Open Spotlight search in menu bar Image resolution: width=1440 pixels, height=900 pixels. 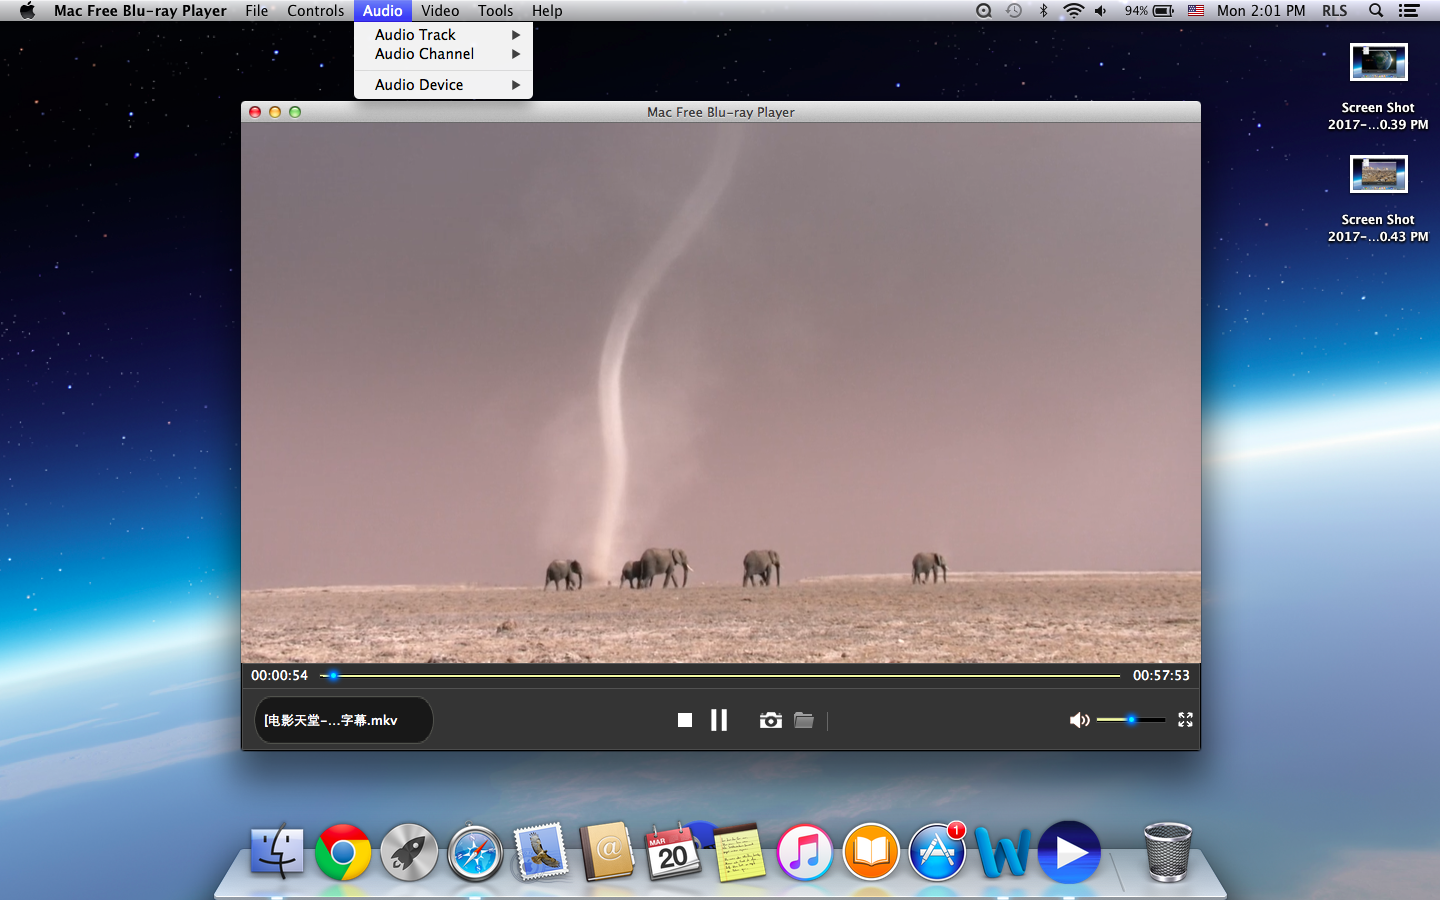click(1376, 11)
